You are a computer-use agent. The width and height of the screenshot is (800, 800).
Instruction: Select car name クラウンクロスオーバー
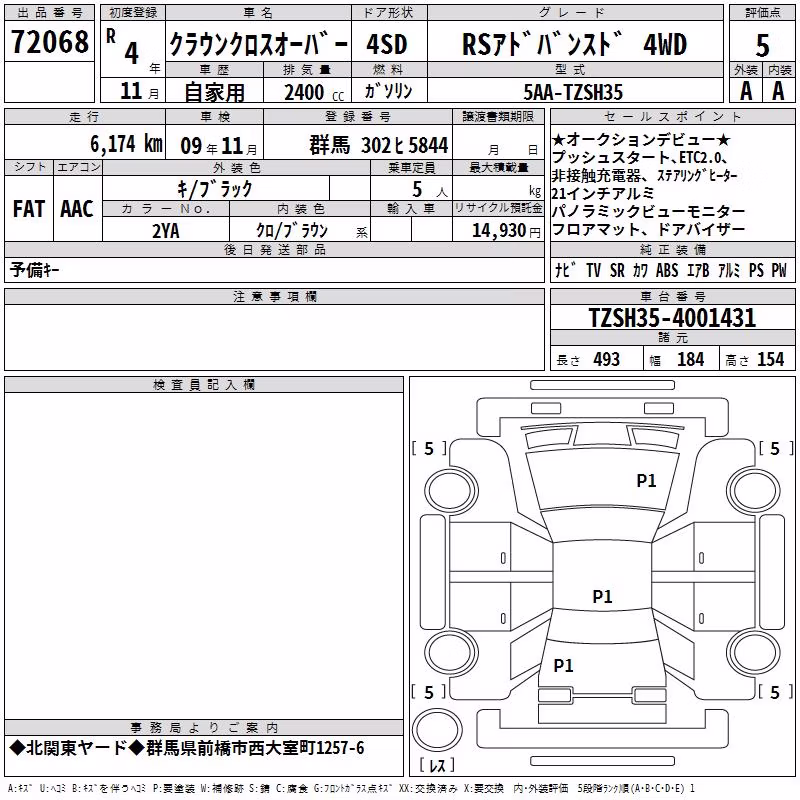[x=258, y=45]
